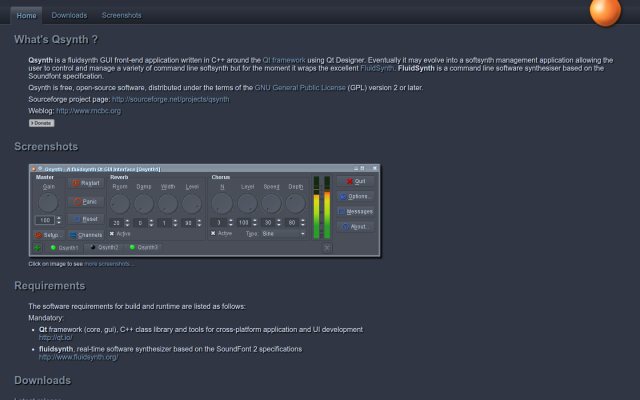640x400 pixels.
Task: Click the Reverb Level knob
Action: 192,204
